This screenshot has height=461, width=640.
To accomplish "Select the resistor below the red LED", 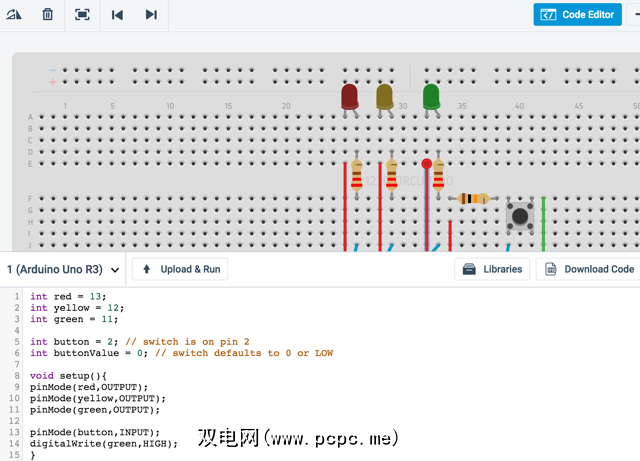I will (x=356, y=175).
